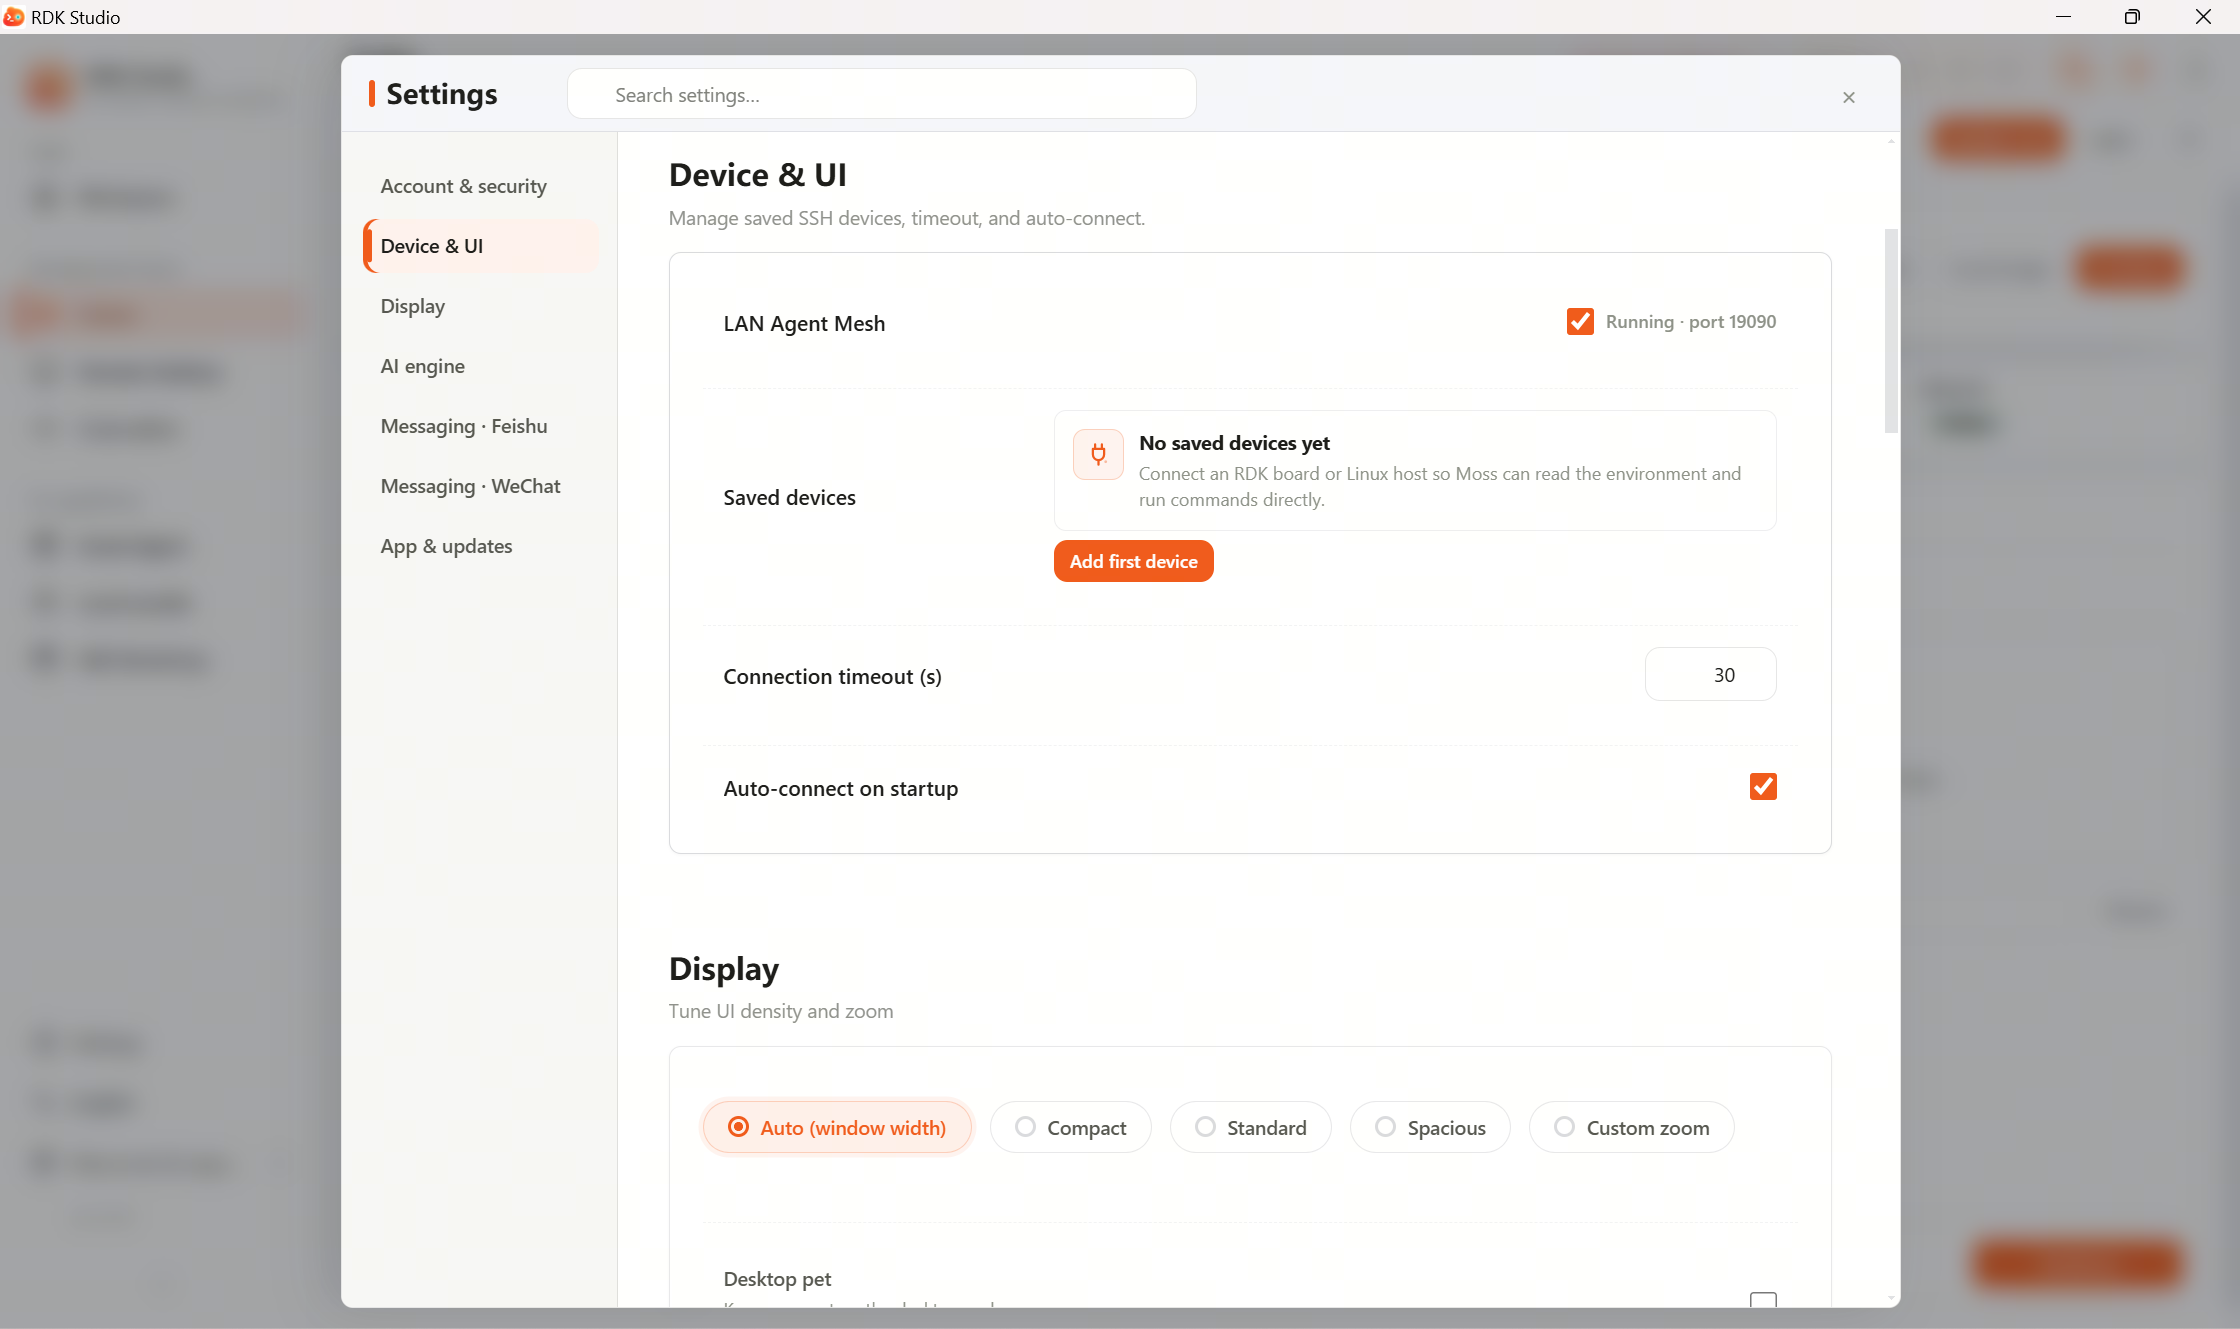
Task: Open Messaging · WeChat settings
Action: [x=481, y=486]
